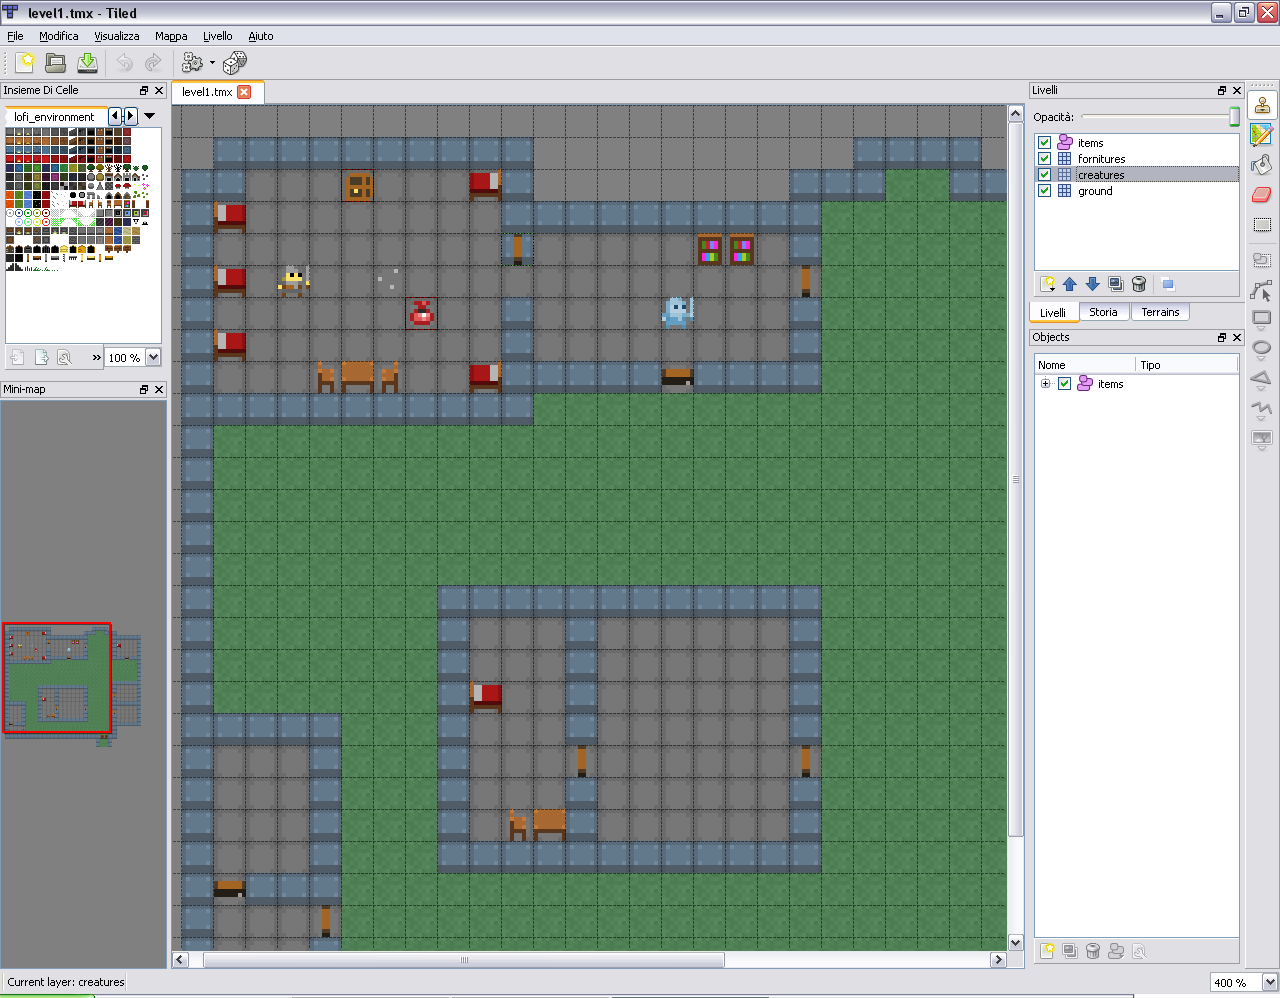Switch to the Storia tab
Viewport: 1280px width, 998px height.
(x=1103, y=312)
